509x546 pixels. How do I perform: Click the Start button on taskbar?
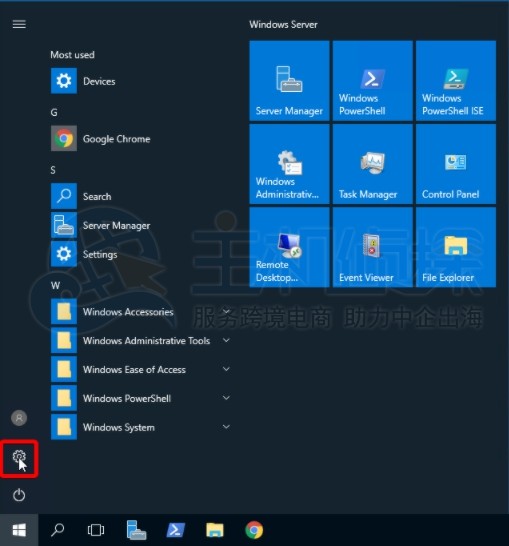click(x=19, y=530)
